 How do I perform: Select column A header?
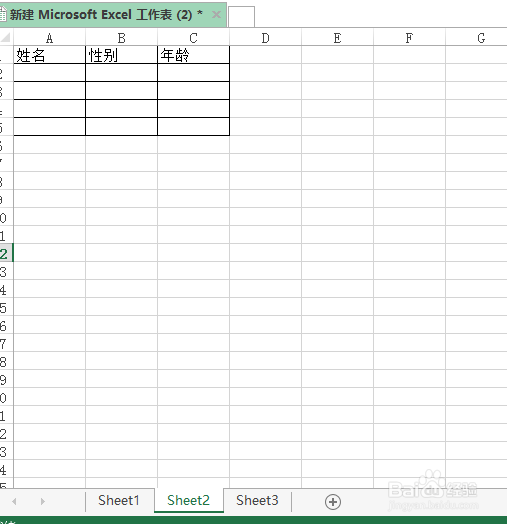click(x=49, y=38)
